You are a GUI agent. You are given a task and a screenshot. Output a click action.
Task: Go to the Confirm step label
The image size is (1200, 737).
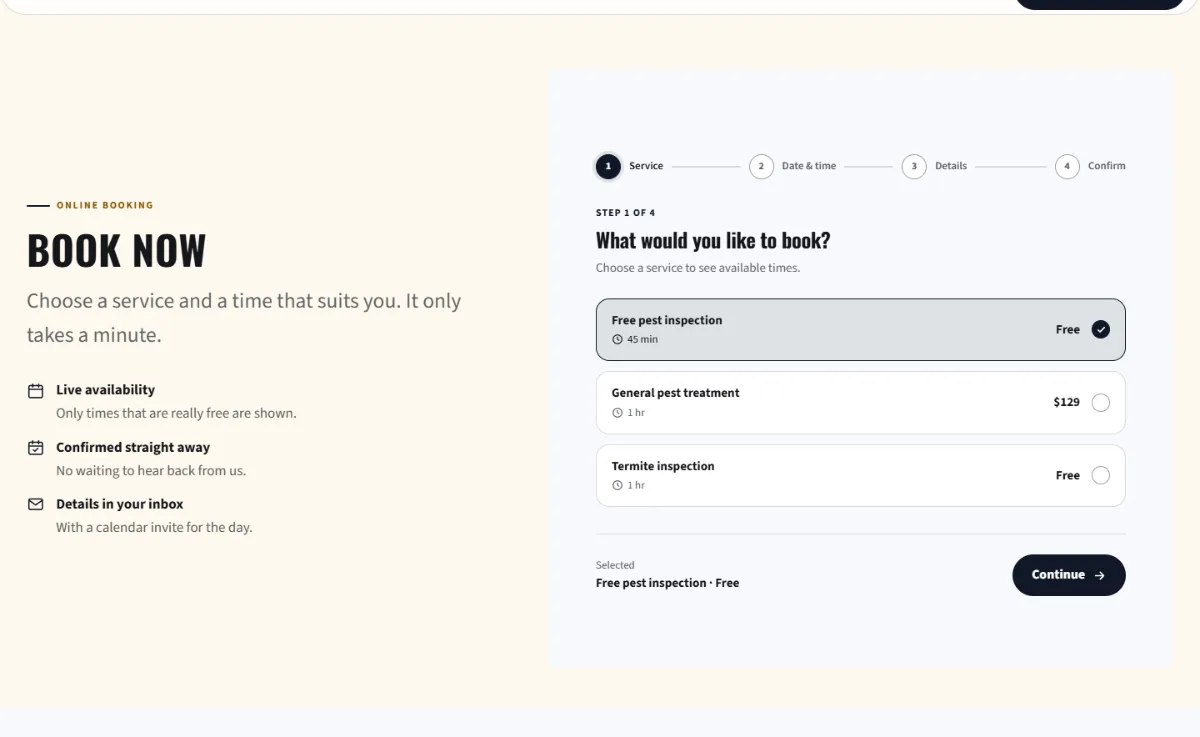point(1107,166)
